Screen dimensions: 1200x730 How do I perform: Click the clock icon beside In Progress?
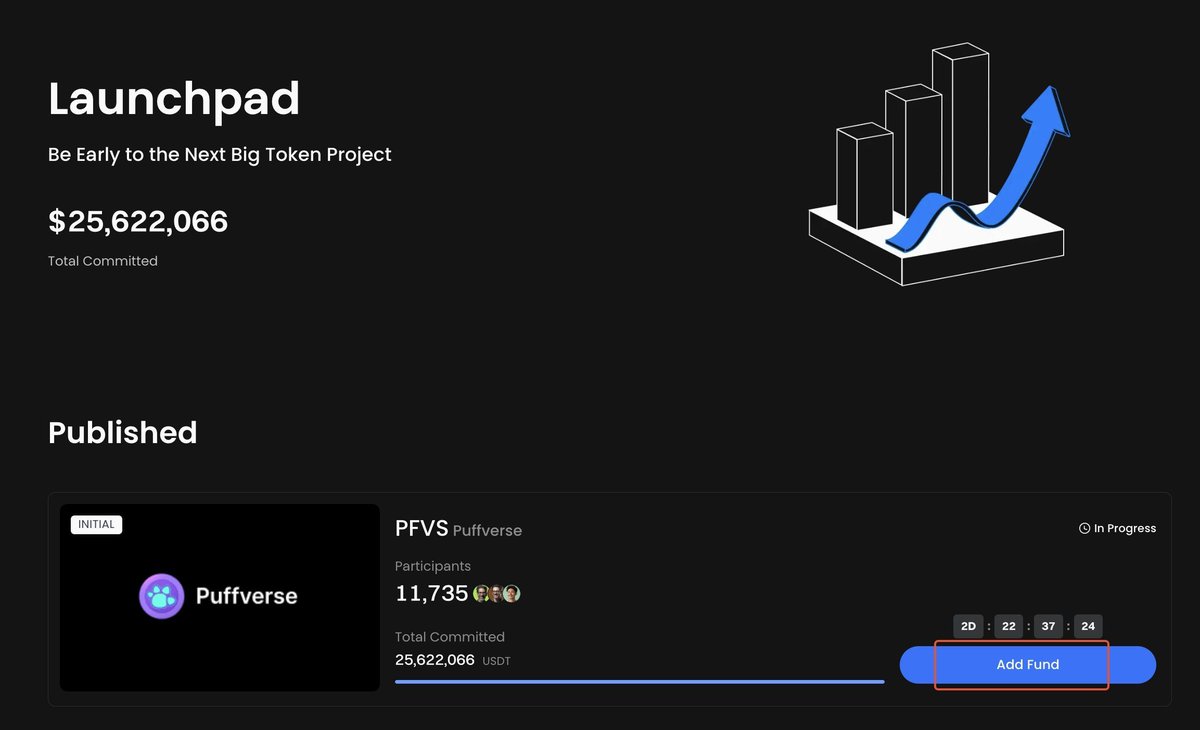click(1084, 529)
